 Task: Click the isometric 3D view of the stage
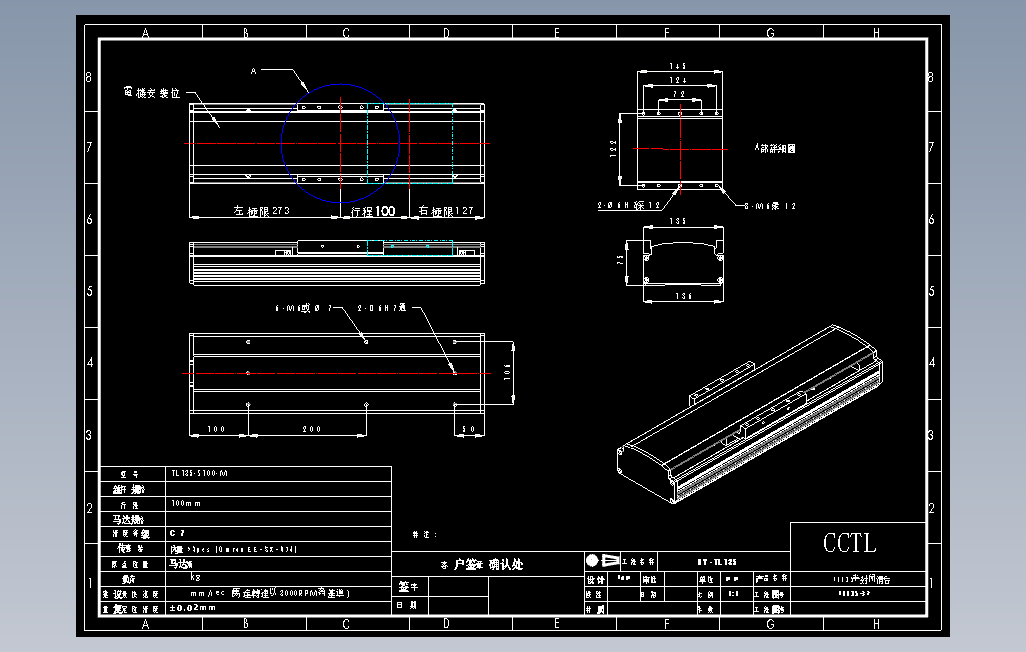pos(750,414)
